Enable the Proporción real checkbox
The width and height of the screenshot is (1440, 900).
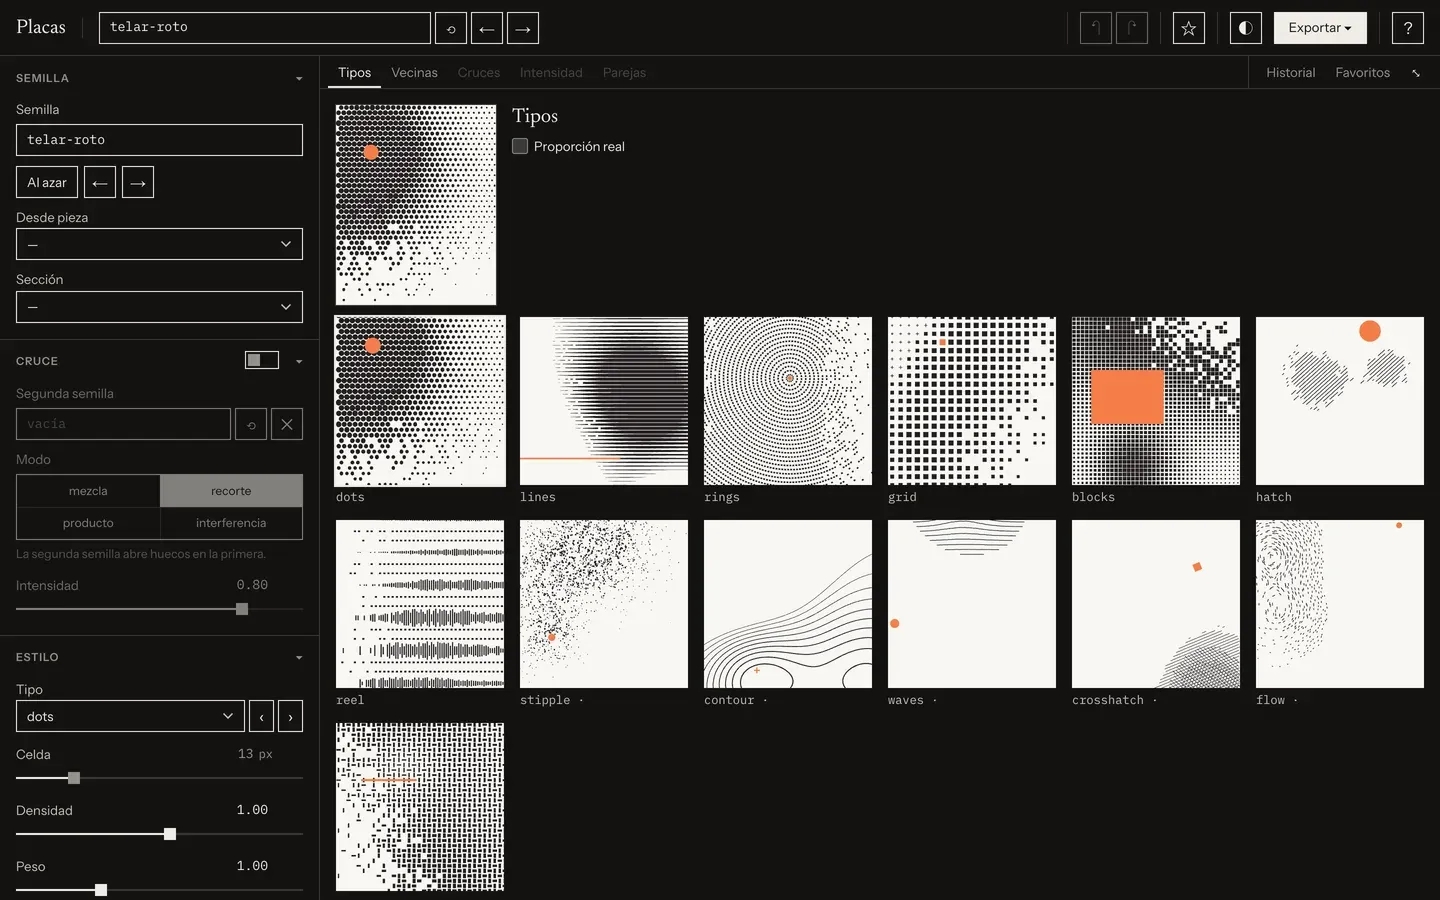(x=520, y=146)
